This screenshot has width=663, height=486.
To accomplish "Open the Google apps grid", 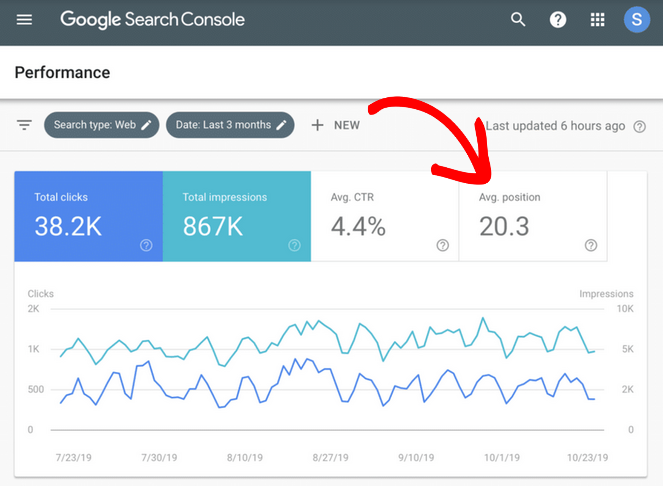I will click(598, 20).
